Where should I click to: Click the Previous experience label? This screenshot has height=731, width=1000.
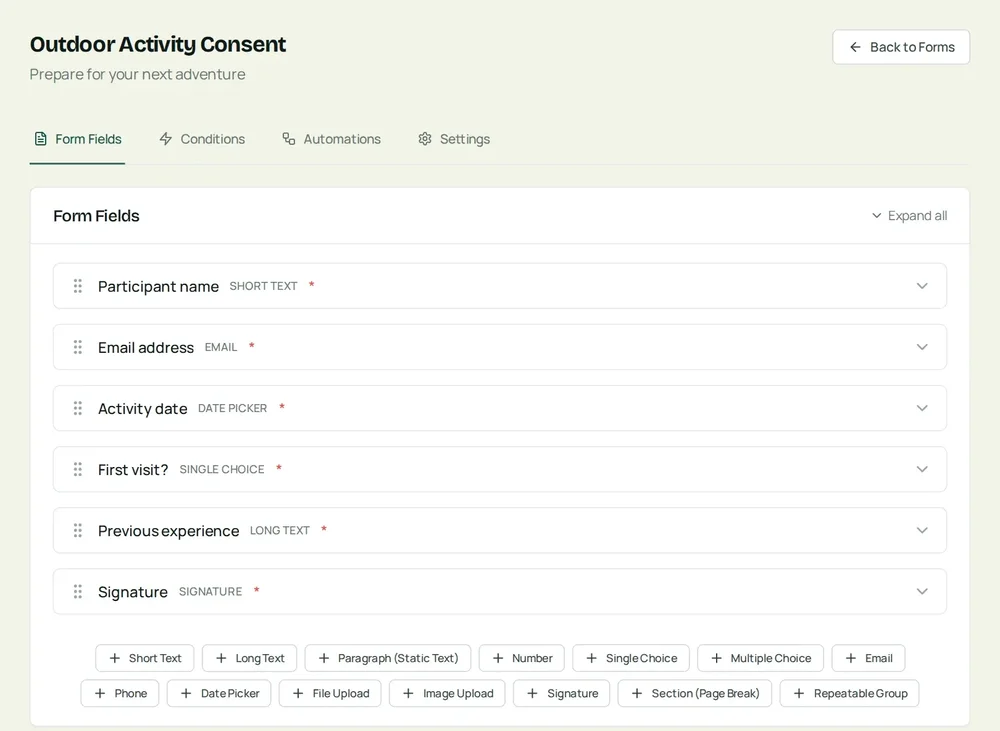coord(168,531)
